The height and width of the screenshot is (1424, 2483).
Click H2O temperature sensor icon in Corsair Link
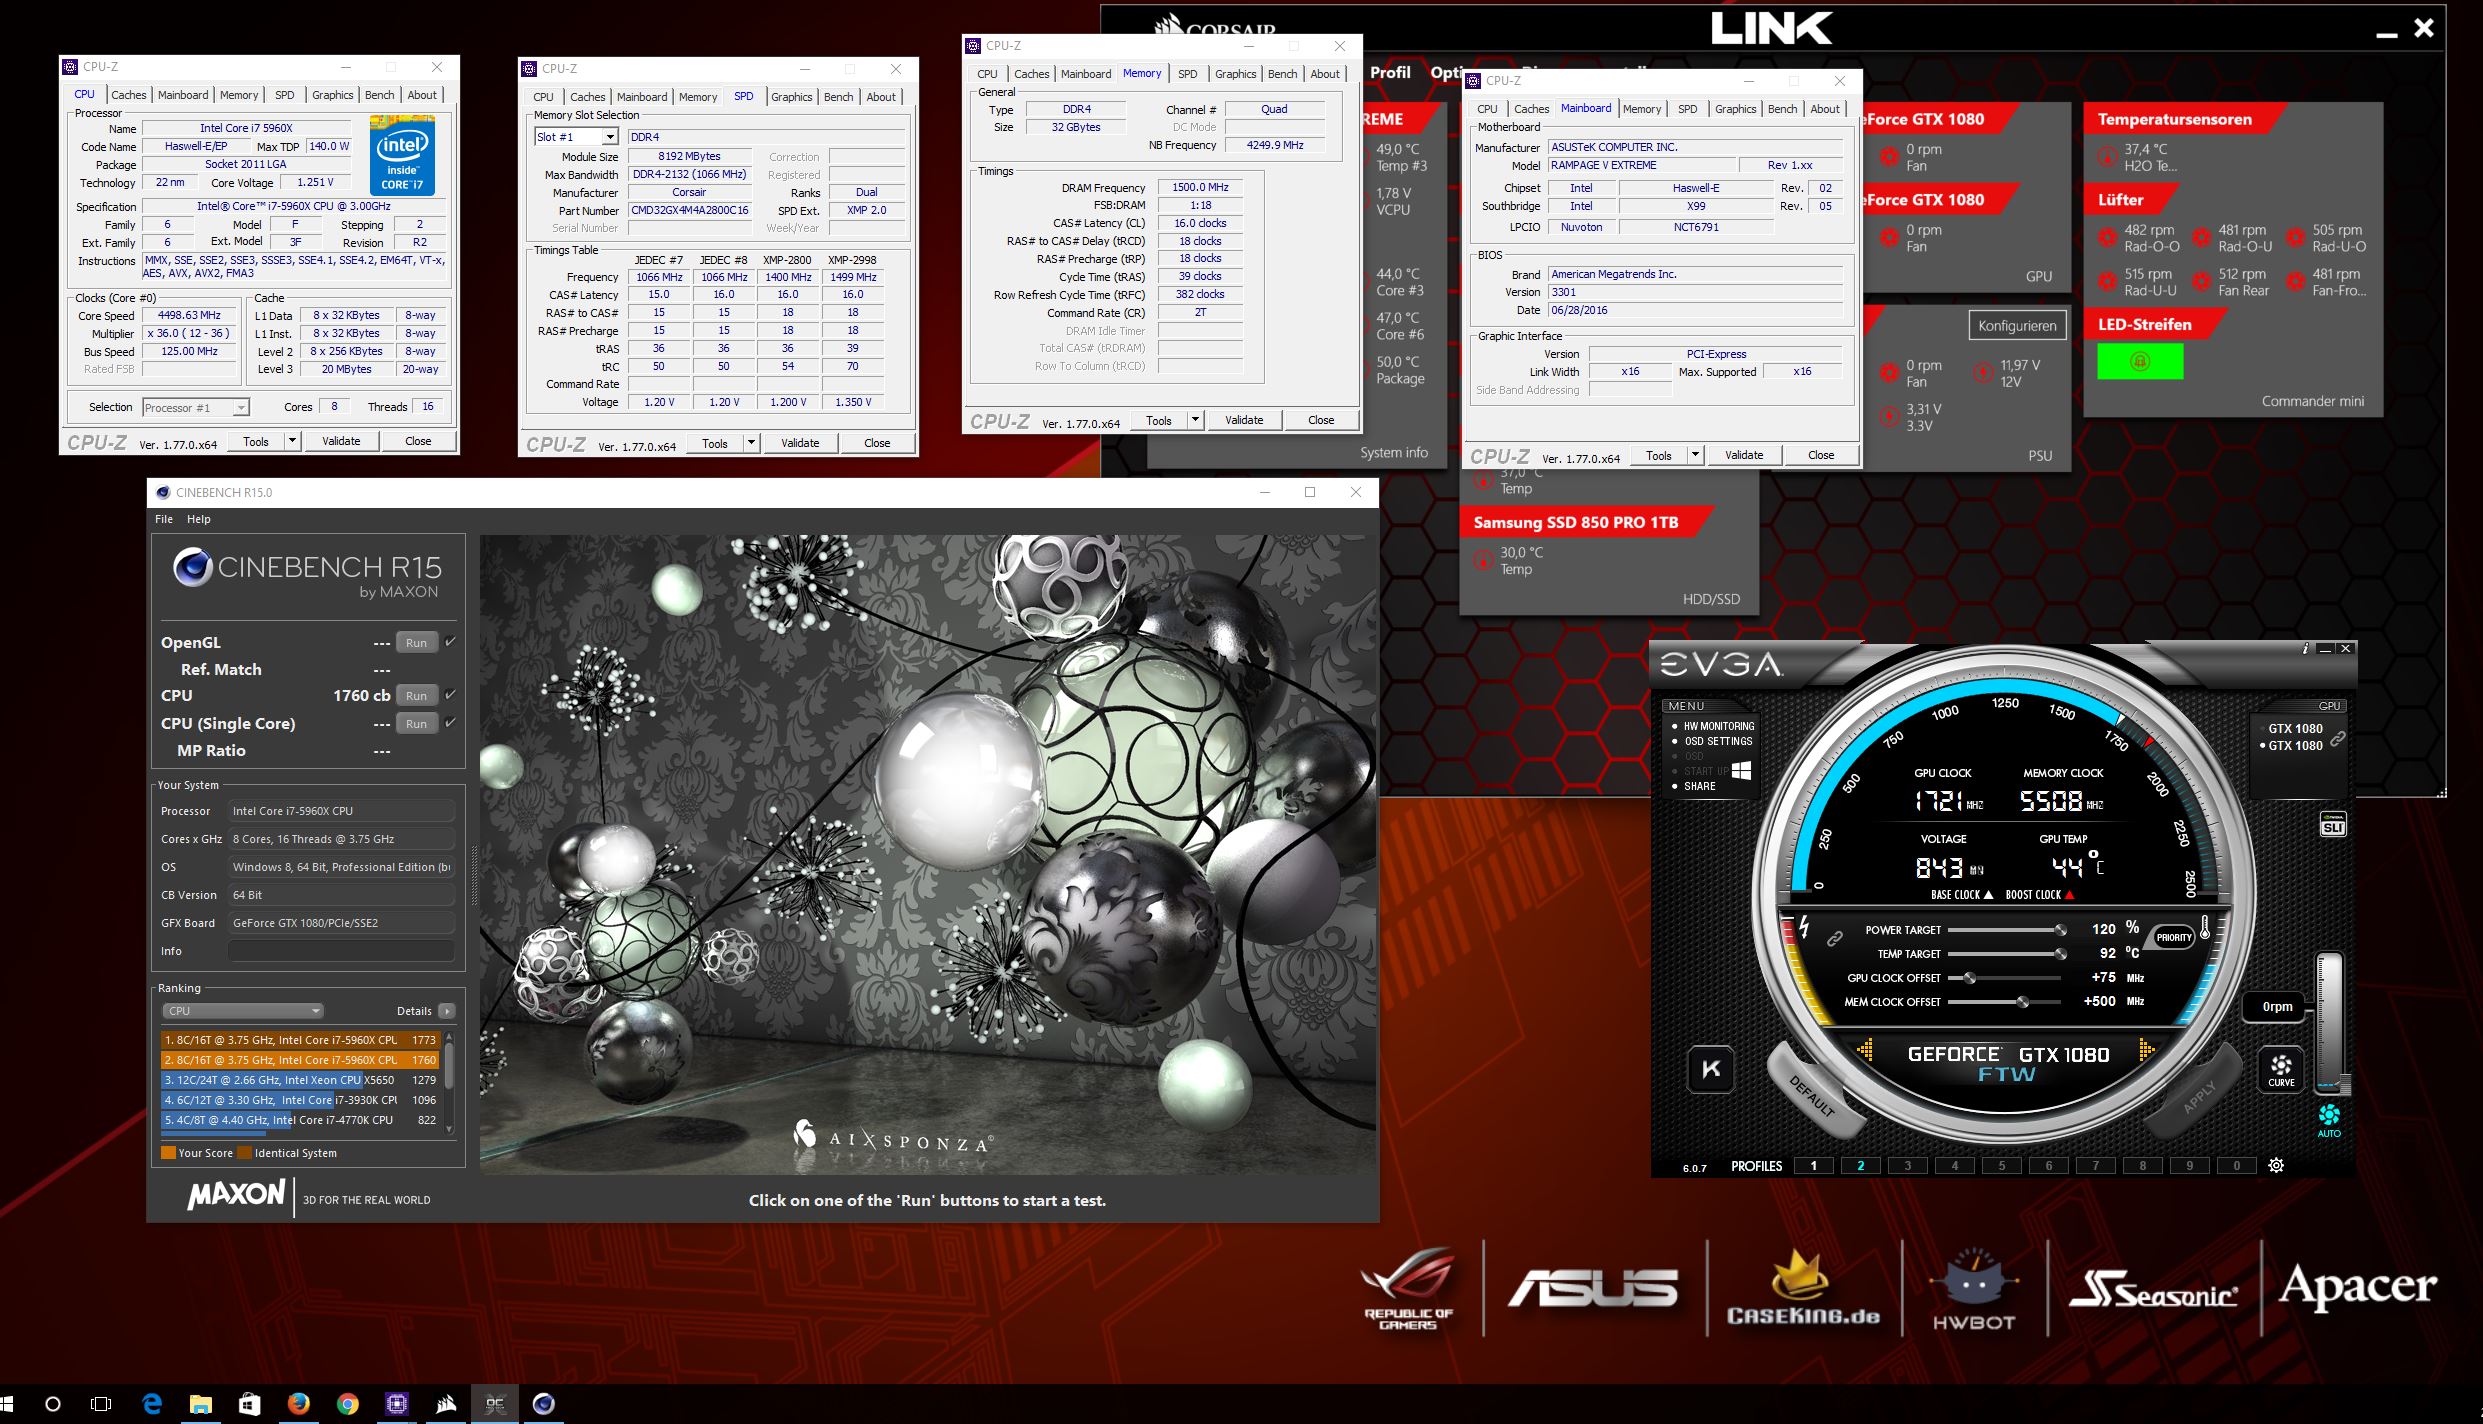point(2107,157)
